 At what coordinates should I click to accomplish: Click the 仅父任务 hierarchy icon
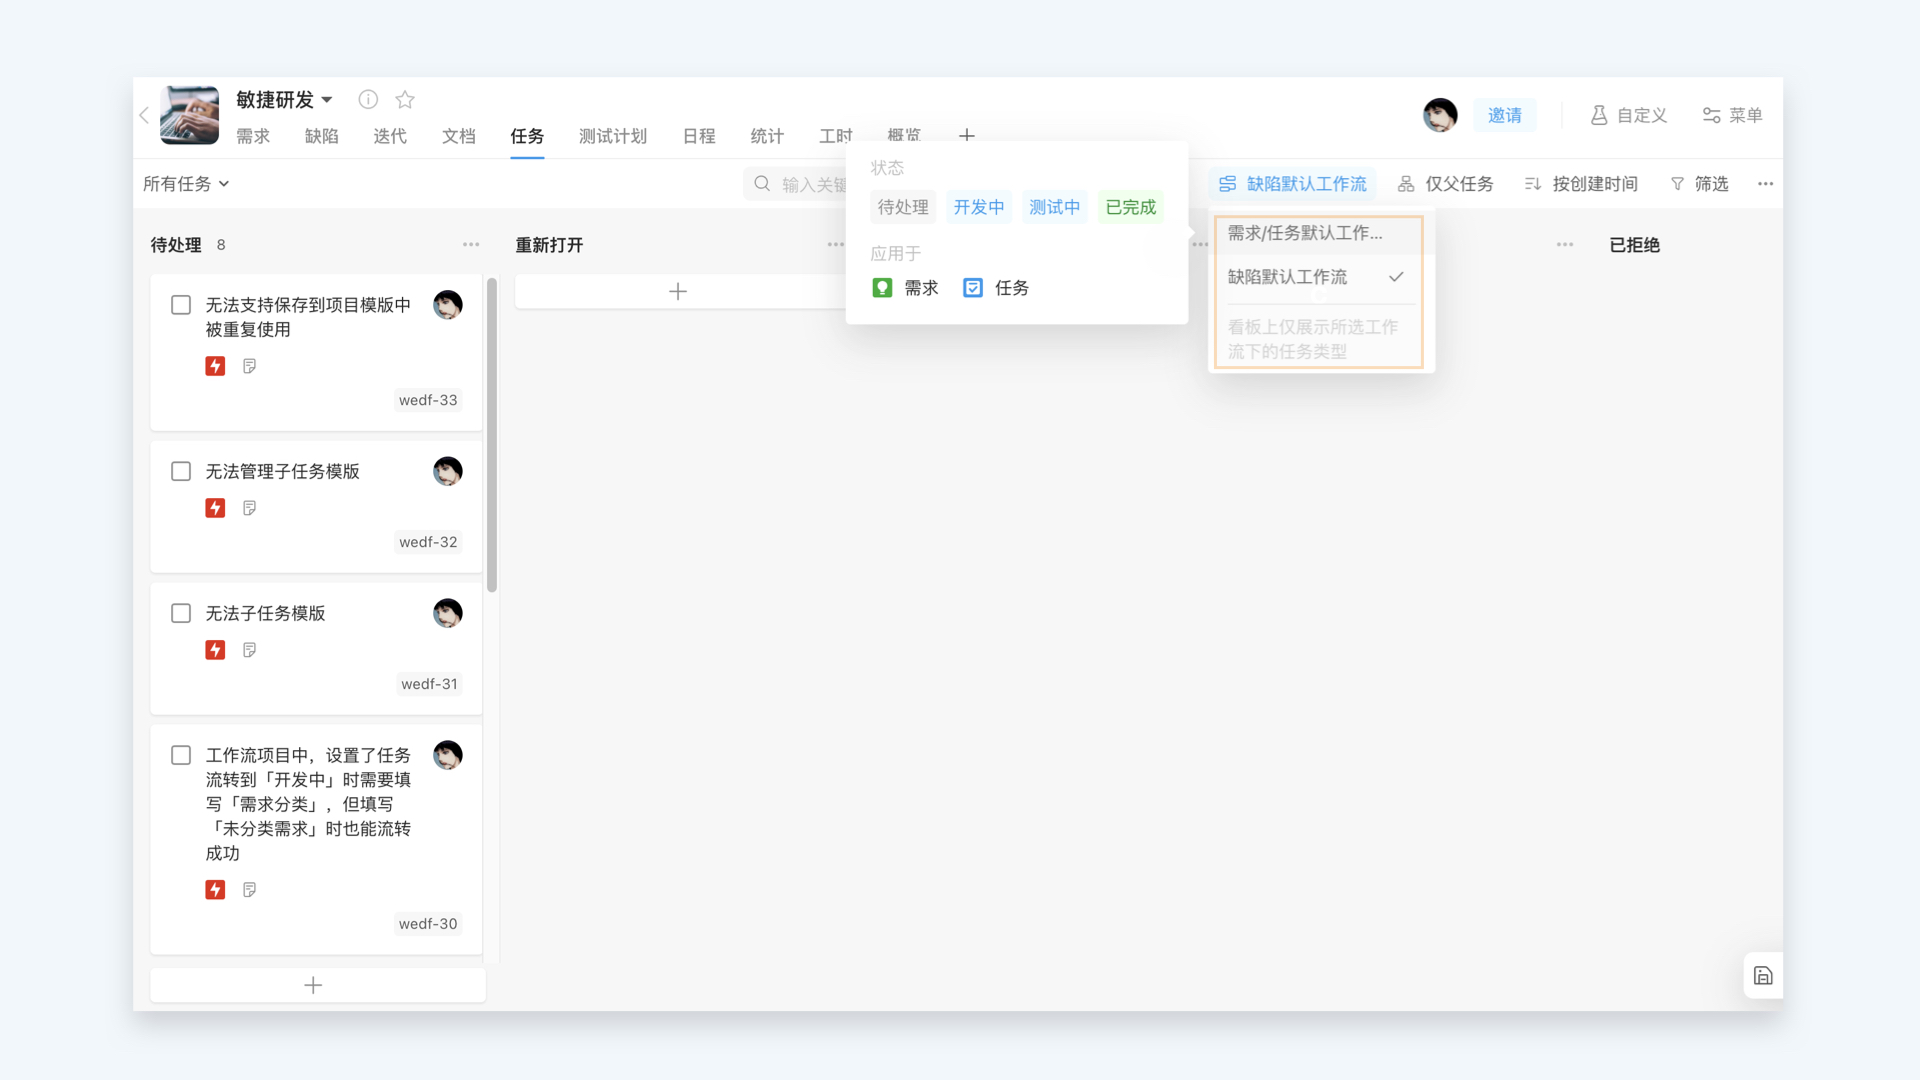(1405, 183)
